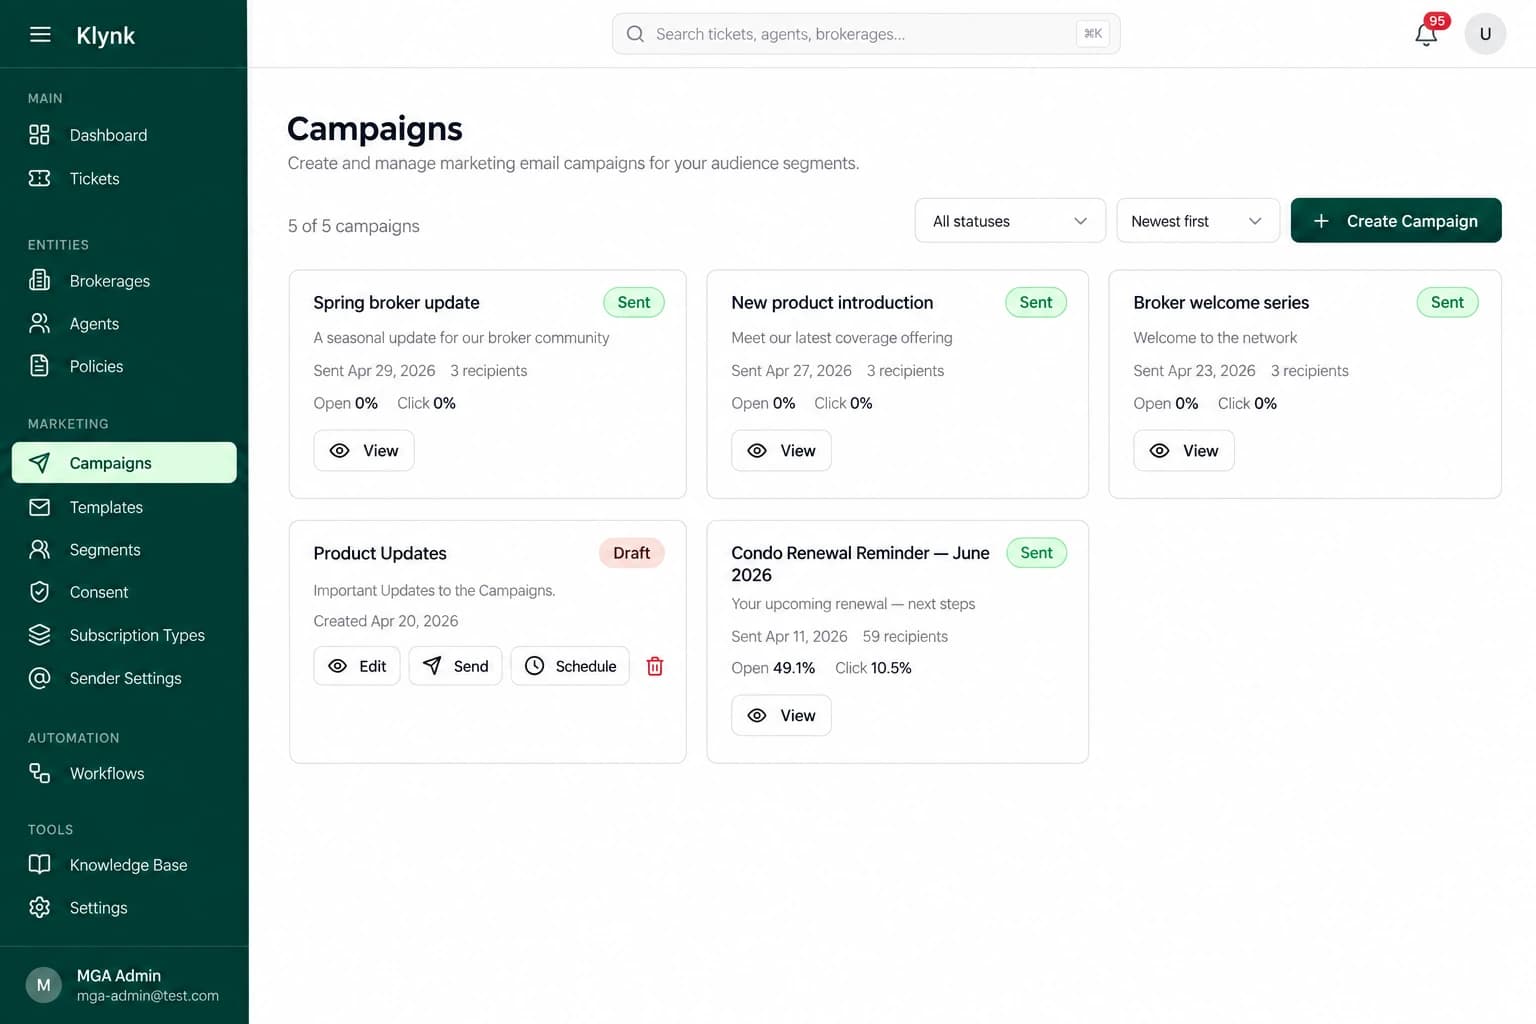Click the Segments icon in sidebar
The width and height of the screenshot is (1536, 1024).
39,549
